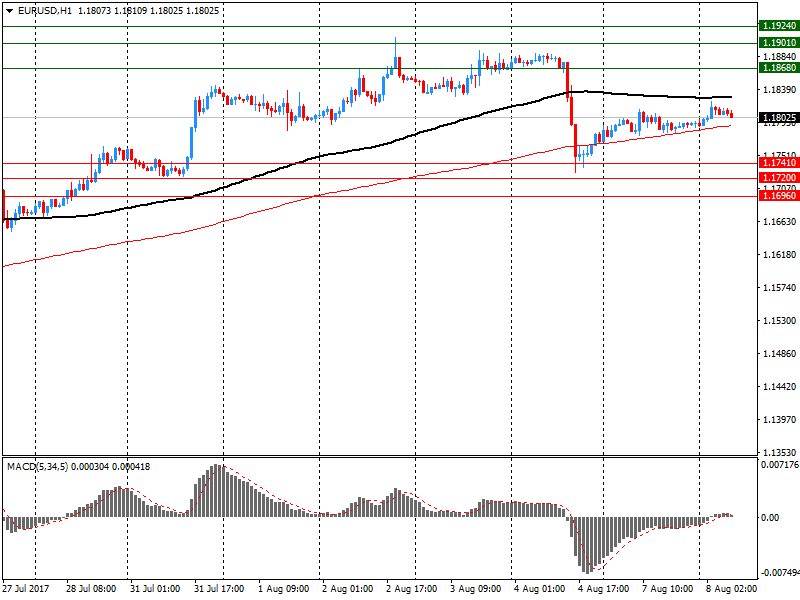Select the 1.17200 red support level label

click(x=779, y=178)
